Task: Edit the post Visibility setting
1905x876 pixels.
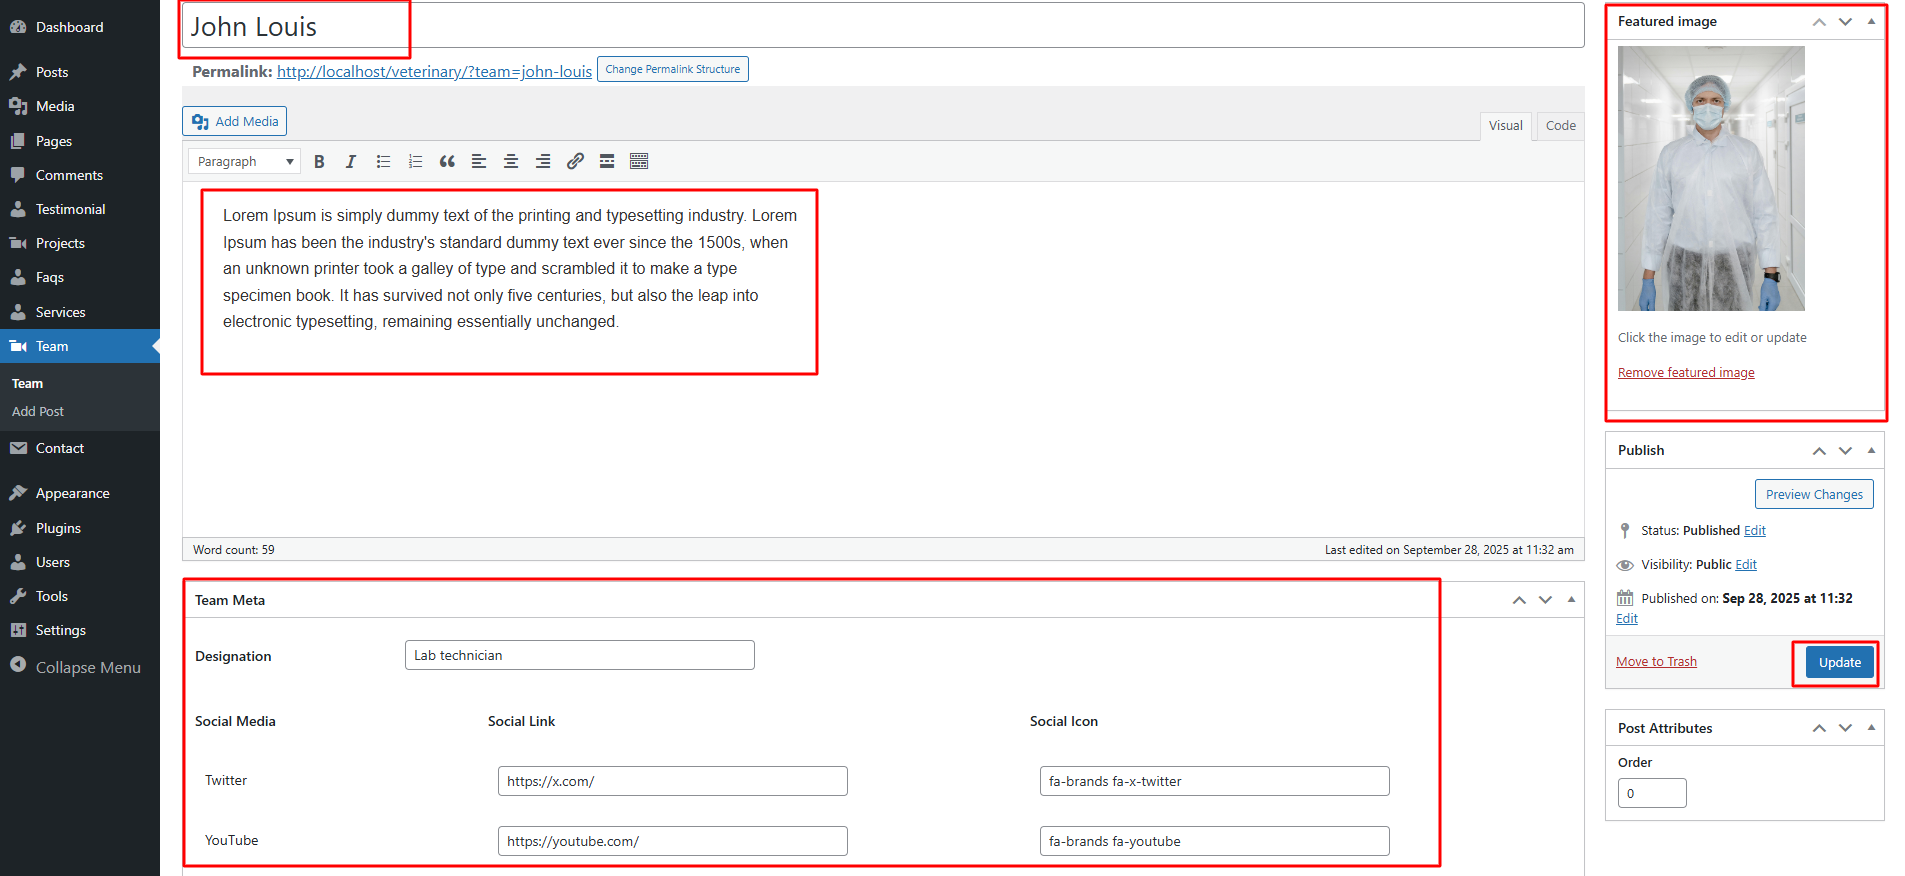Action: click(x=1746, y=565)
